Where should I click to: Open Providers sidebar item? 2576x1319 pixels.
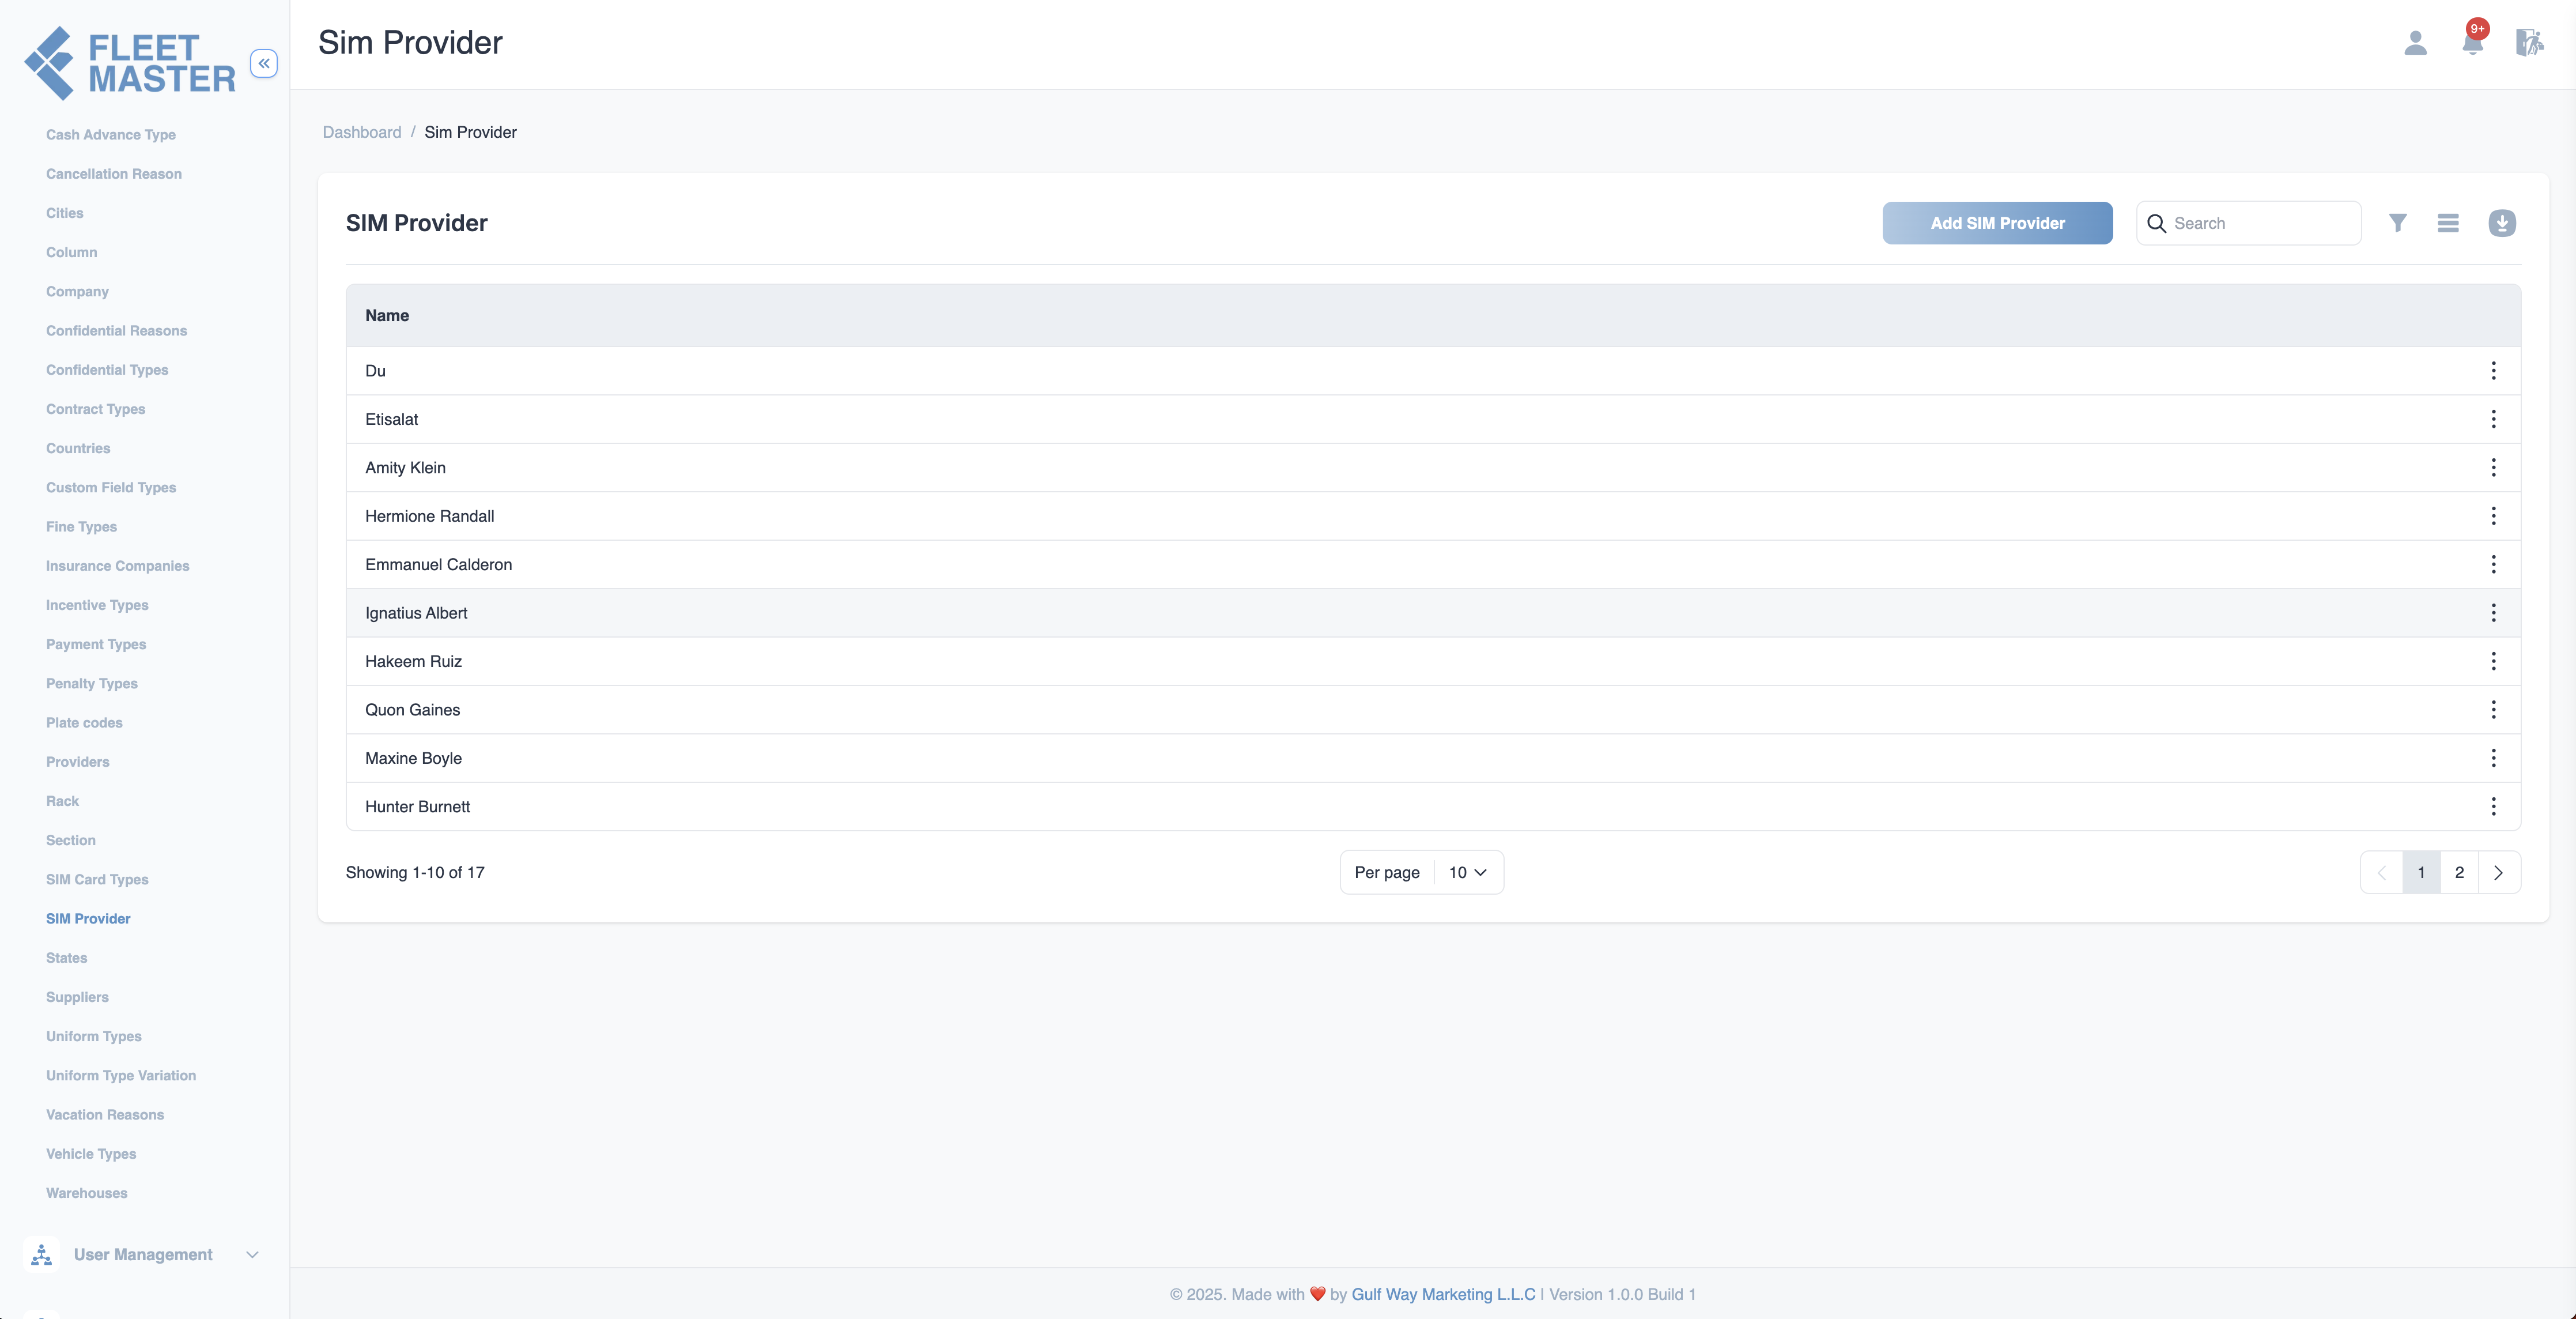tap(78, 762)
